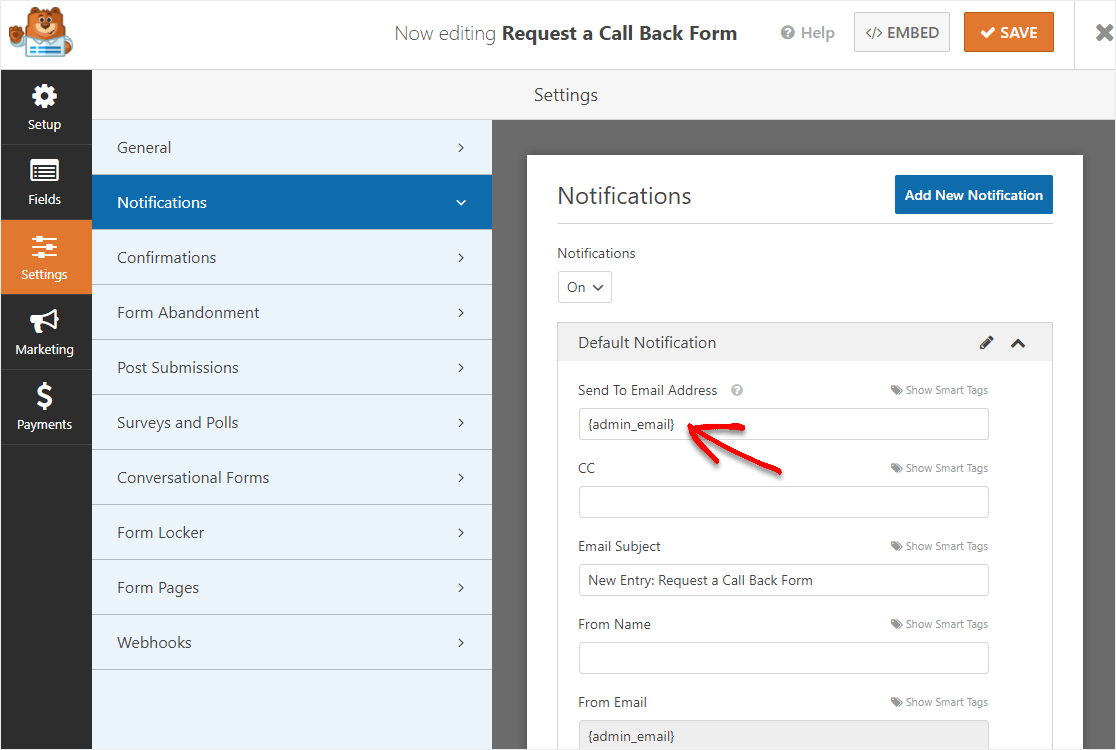Select the Settings icon in sidebar
Screen dimensions: 1116x750
click(x=44, y=257)
